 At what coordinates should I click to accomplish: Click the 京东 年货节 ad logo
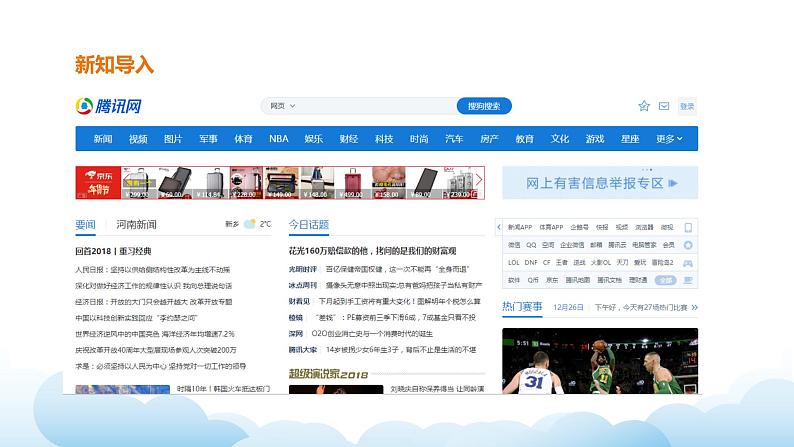98,183
